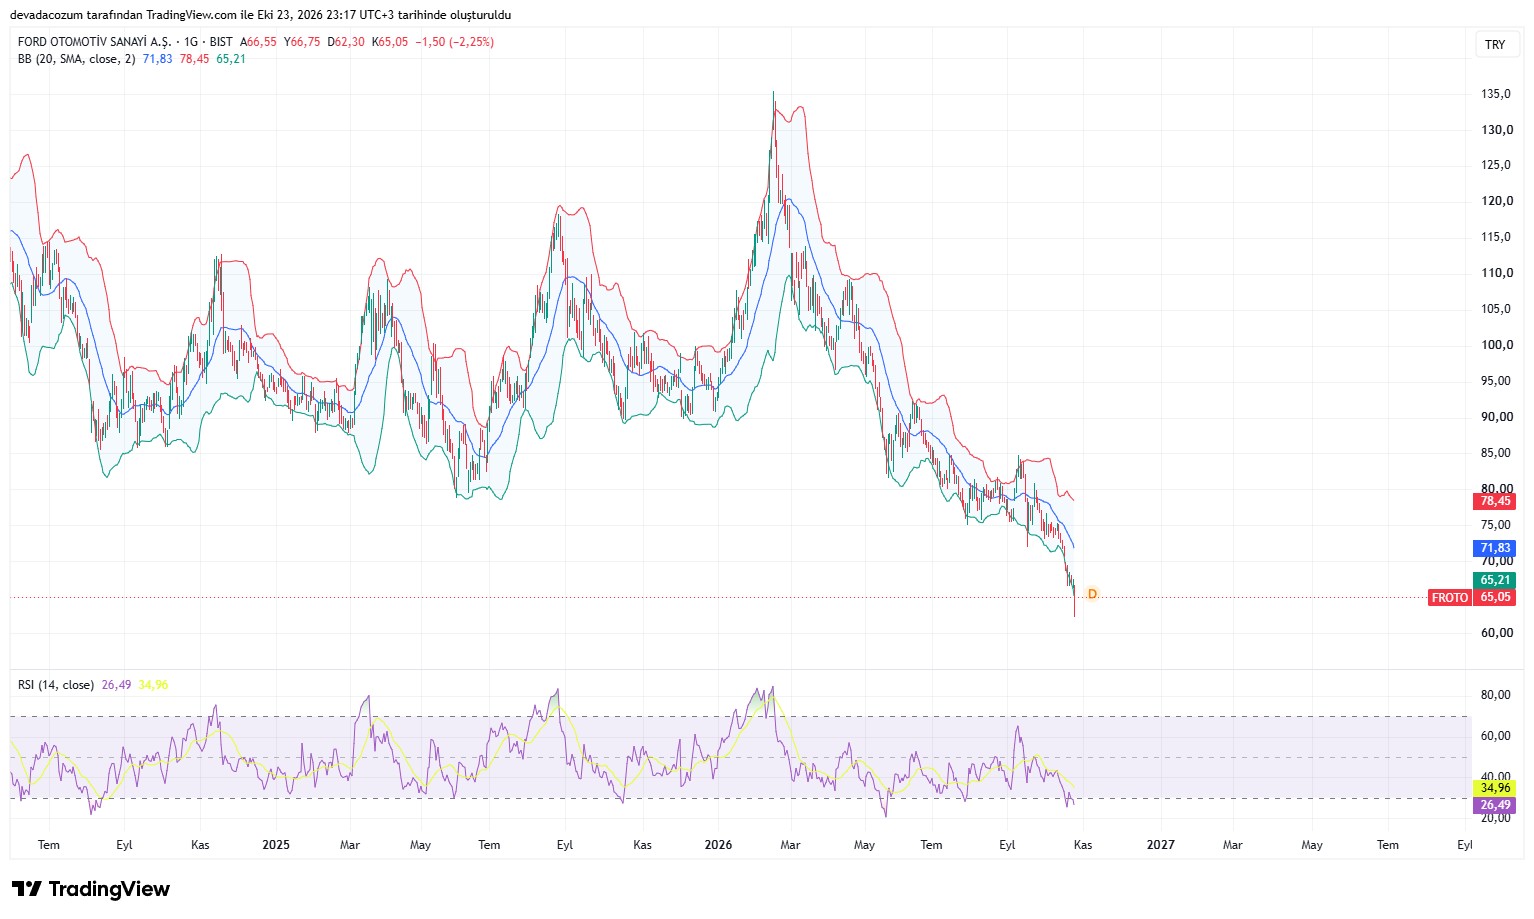Click the K65,05 close value in the legend
This screenshot has width=1534, height=919.
[390, 42]
